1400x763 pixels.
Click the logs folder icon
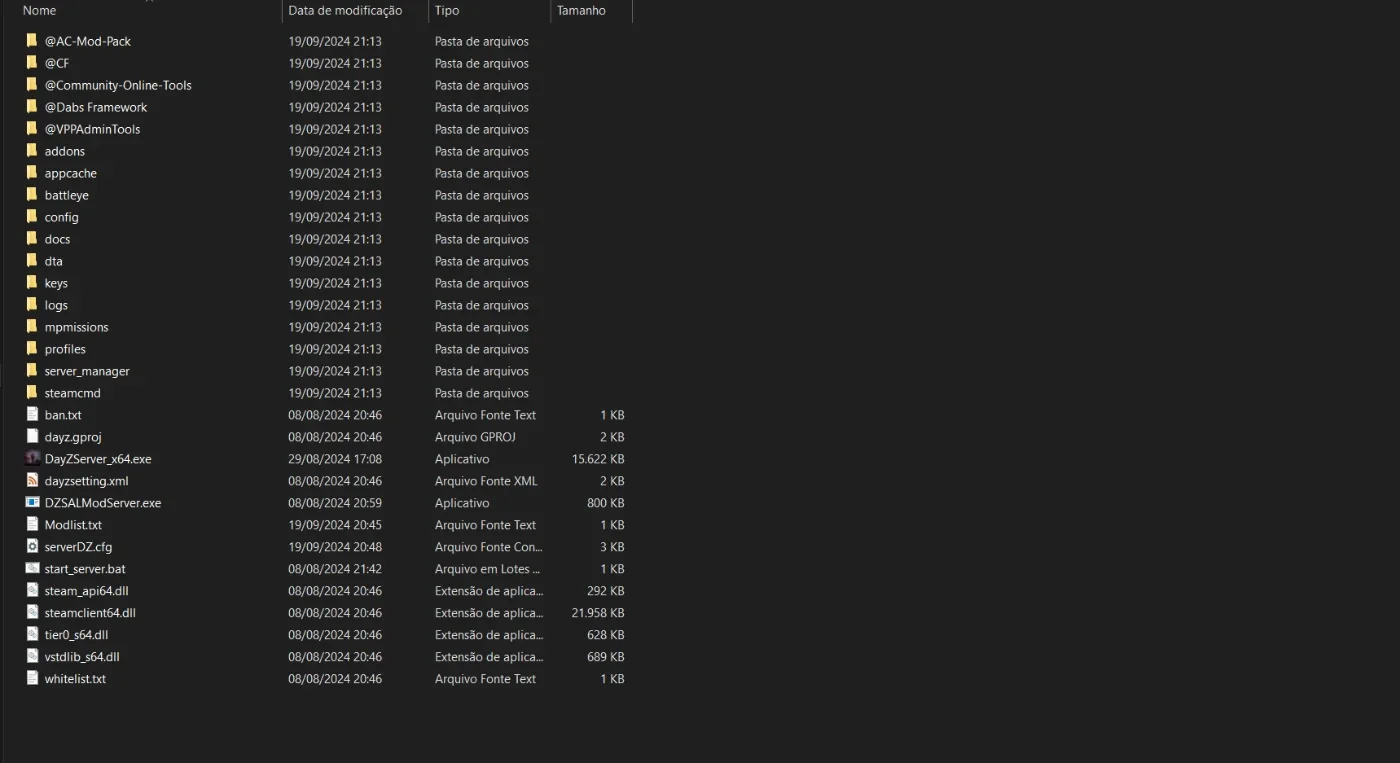(x=32, y=305)
